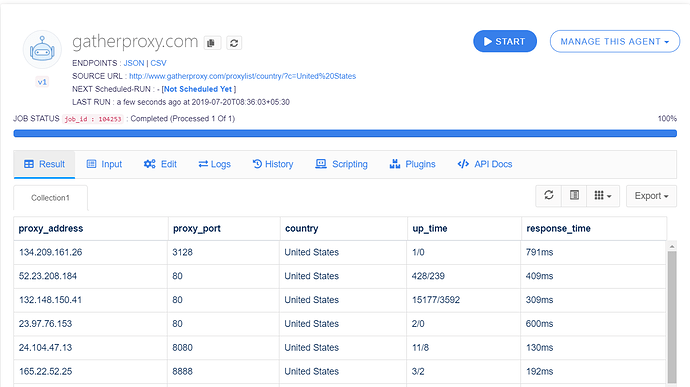Screen dimensions: 690x387
Task: Open the CSV endpoint link
Action: point(158,63)
